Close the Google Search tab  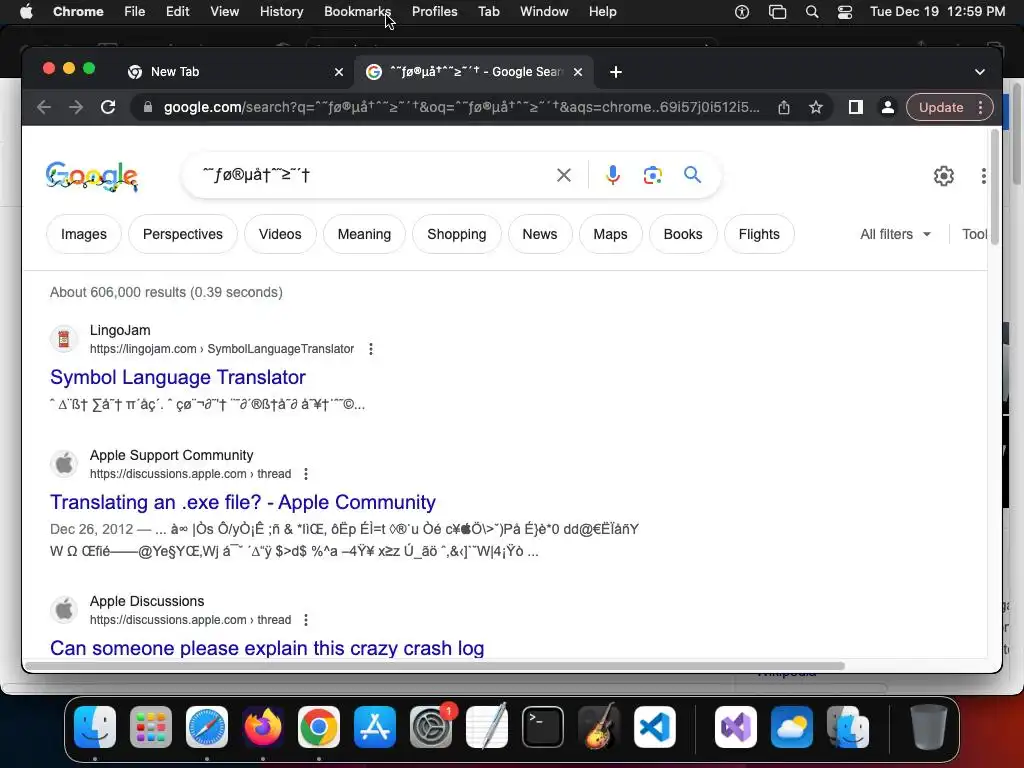pyautogui.click(x=578, y=72)
